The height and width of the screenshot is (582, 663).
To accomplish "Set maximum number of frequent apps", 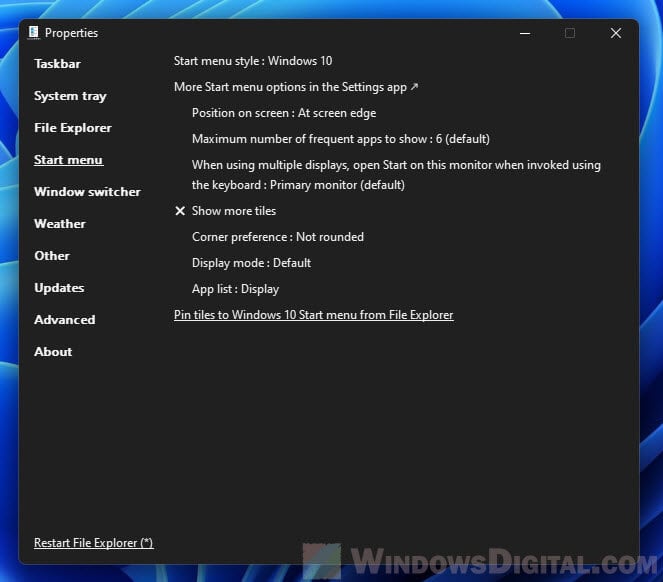I will click(x=341, y=139).
